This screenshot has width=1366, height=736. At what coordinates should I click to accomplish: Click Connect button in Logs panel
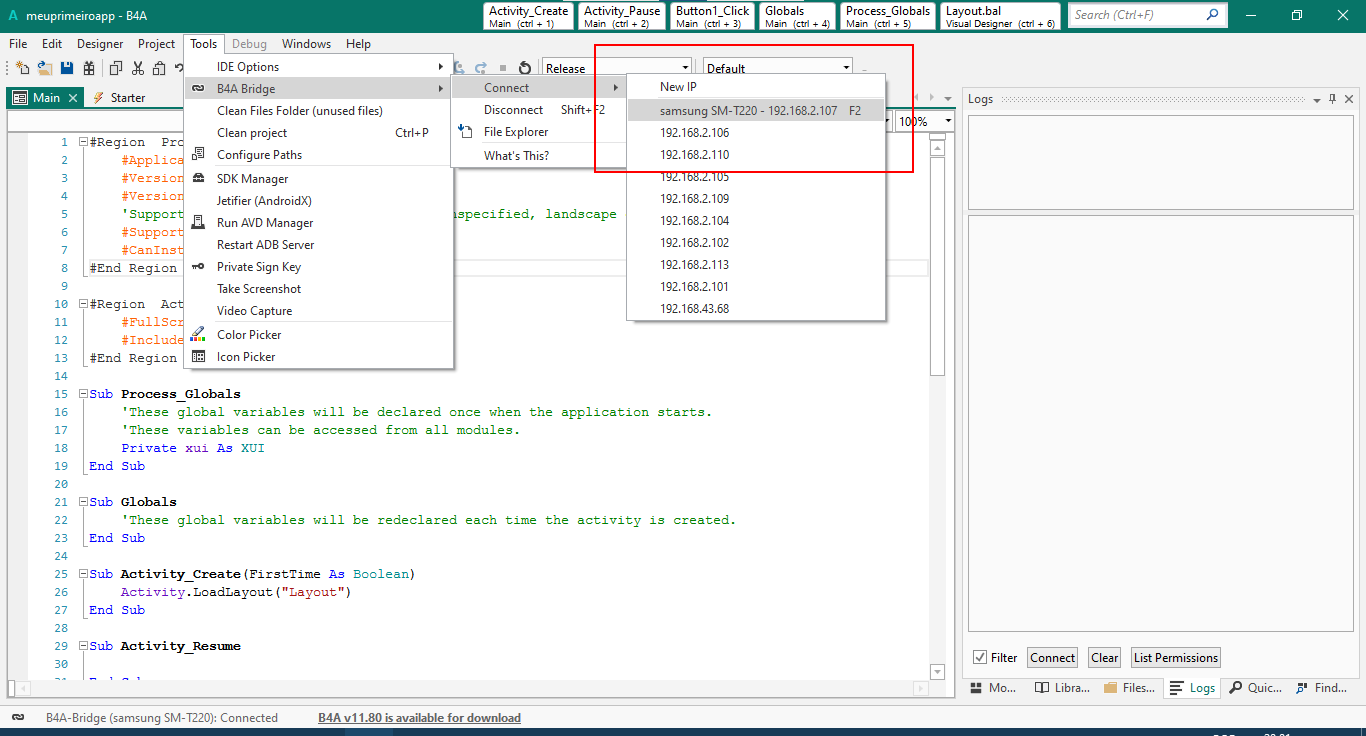(1053, 658)
